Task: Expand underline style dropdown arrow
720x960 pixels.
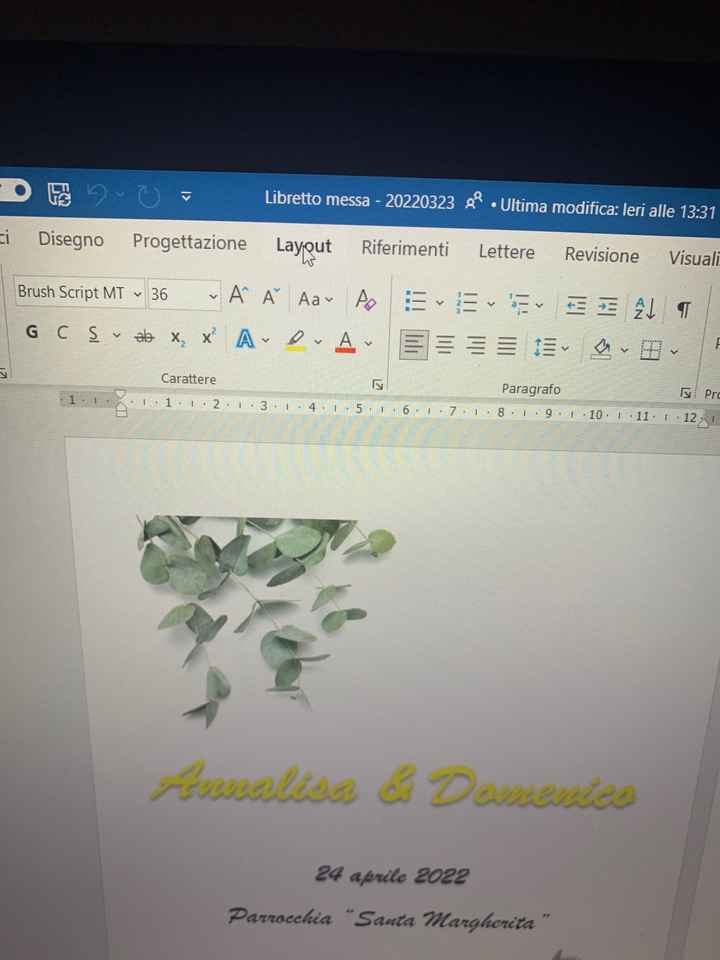Action: [x=116, y=336]
